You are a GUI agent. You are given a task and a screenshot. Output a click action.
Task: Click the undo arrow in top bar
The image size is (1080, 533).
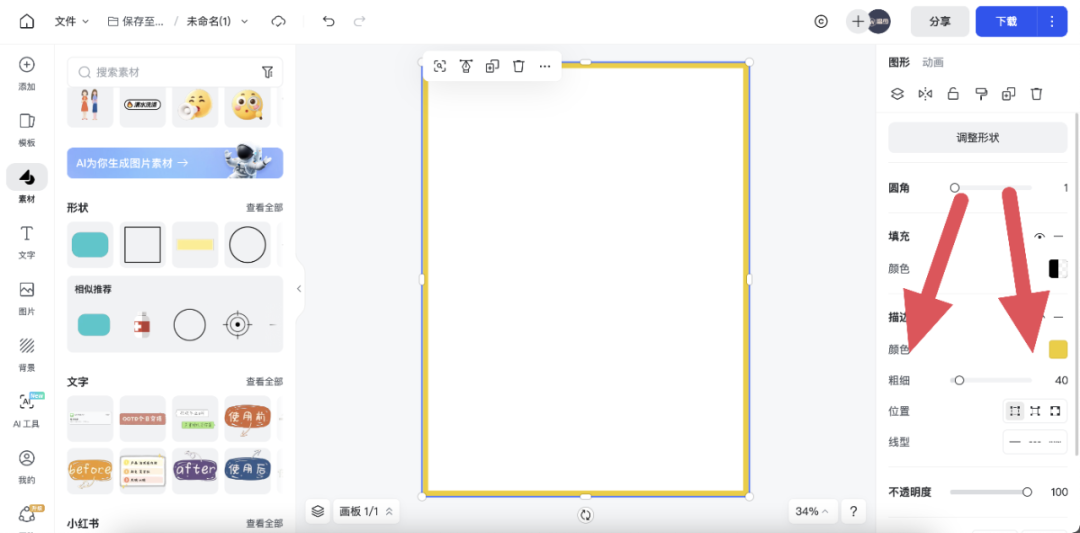[x=328, y=21]
